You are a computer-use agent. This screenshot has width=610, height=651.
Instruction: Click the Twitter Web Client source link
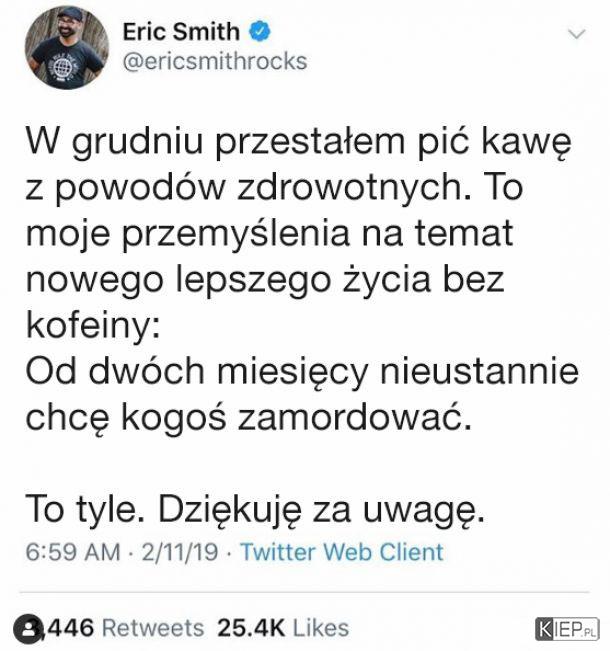click(x=342, y=552)
